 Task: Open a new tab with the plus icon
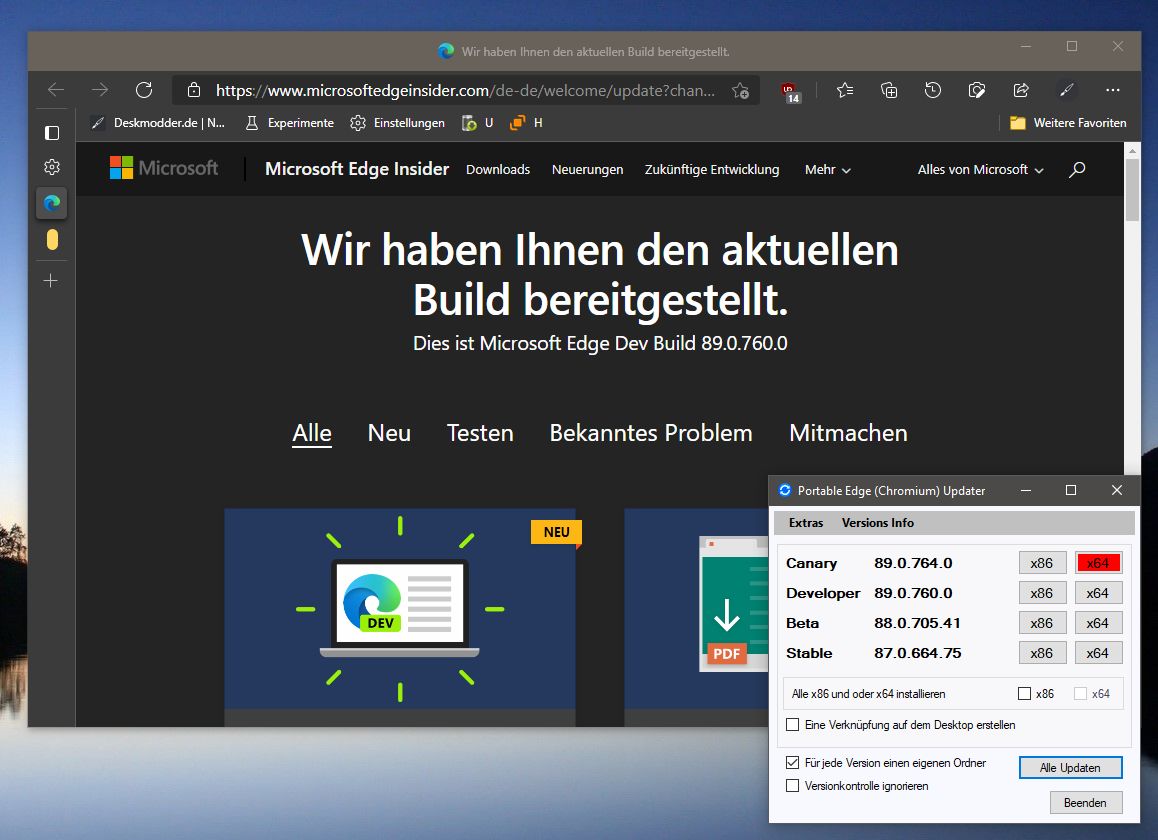(50, 281)
